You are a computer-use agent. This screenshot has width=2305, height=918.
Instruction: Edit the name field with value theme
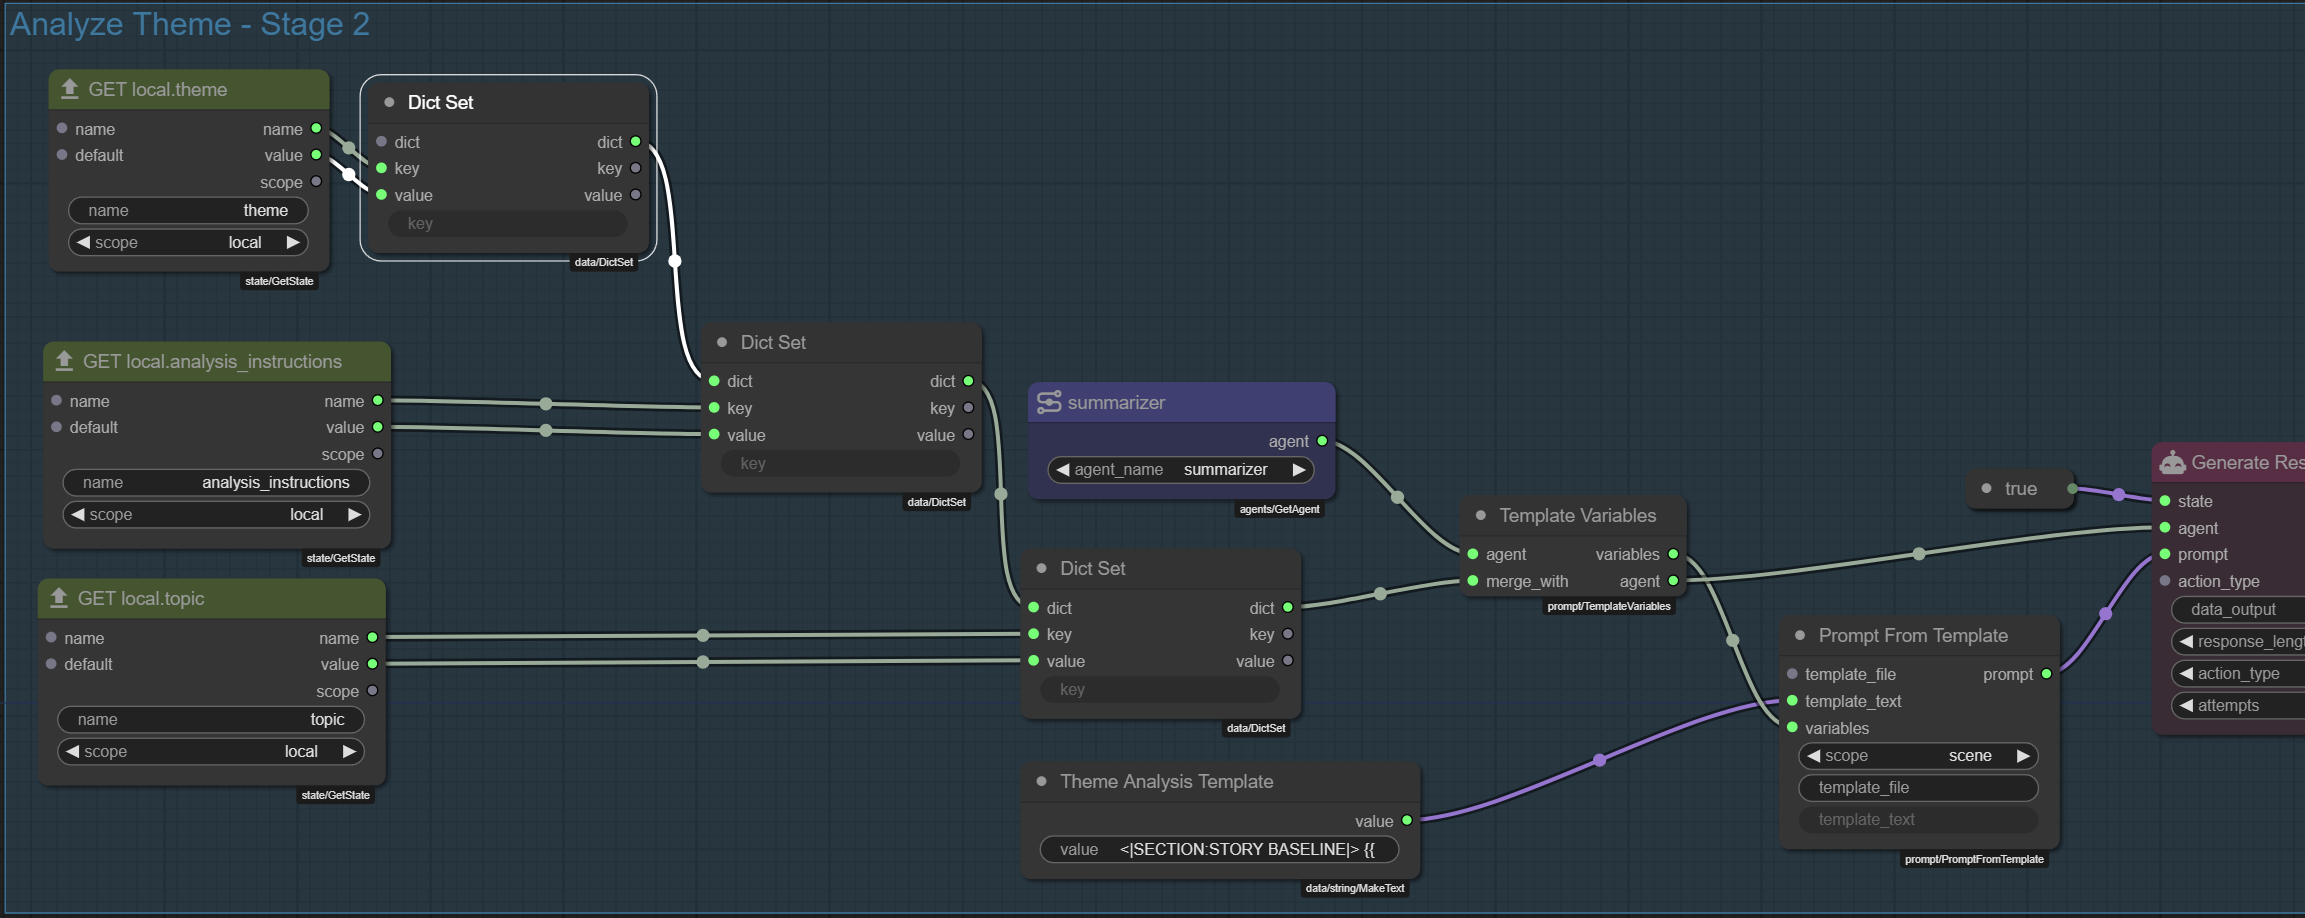click(188, 210)
